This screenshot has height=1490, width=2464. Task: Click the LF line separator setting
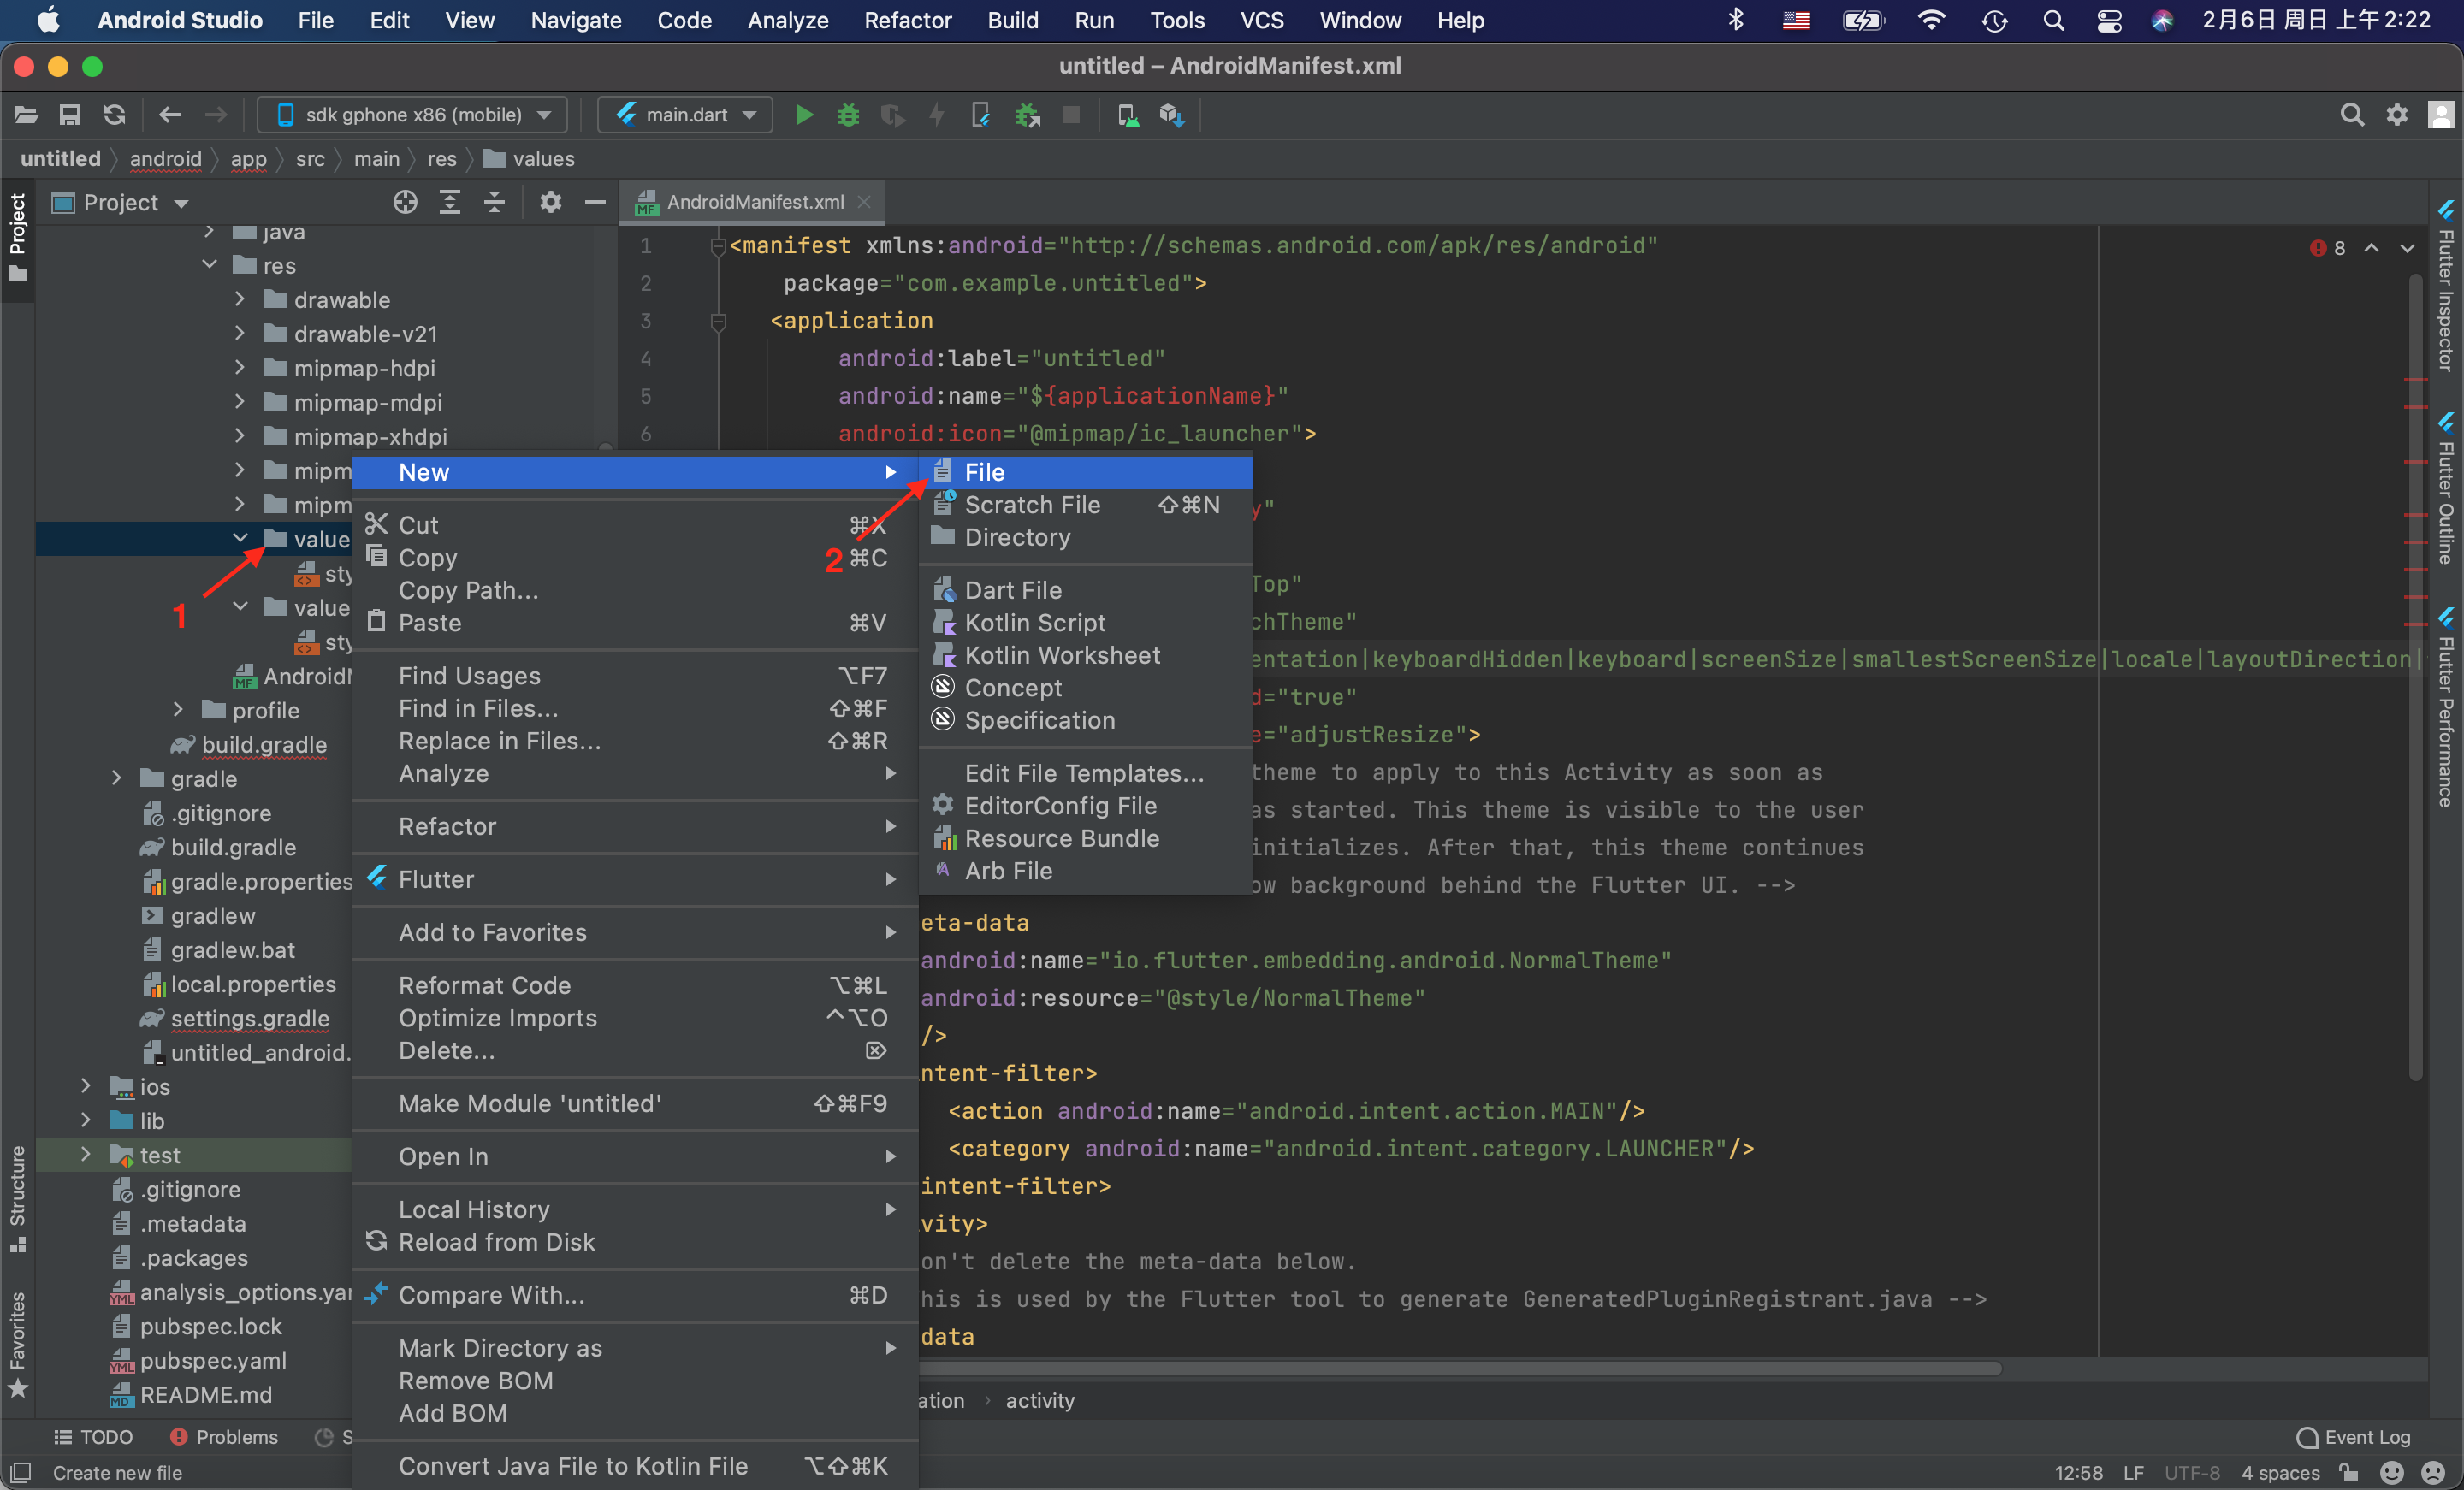(2133, 1472)
